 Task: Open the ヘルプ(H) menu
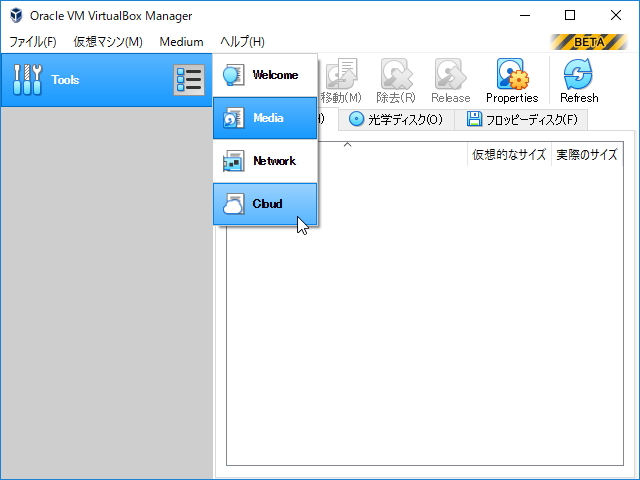coord(242,42)
